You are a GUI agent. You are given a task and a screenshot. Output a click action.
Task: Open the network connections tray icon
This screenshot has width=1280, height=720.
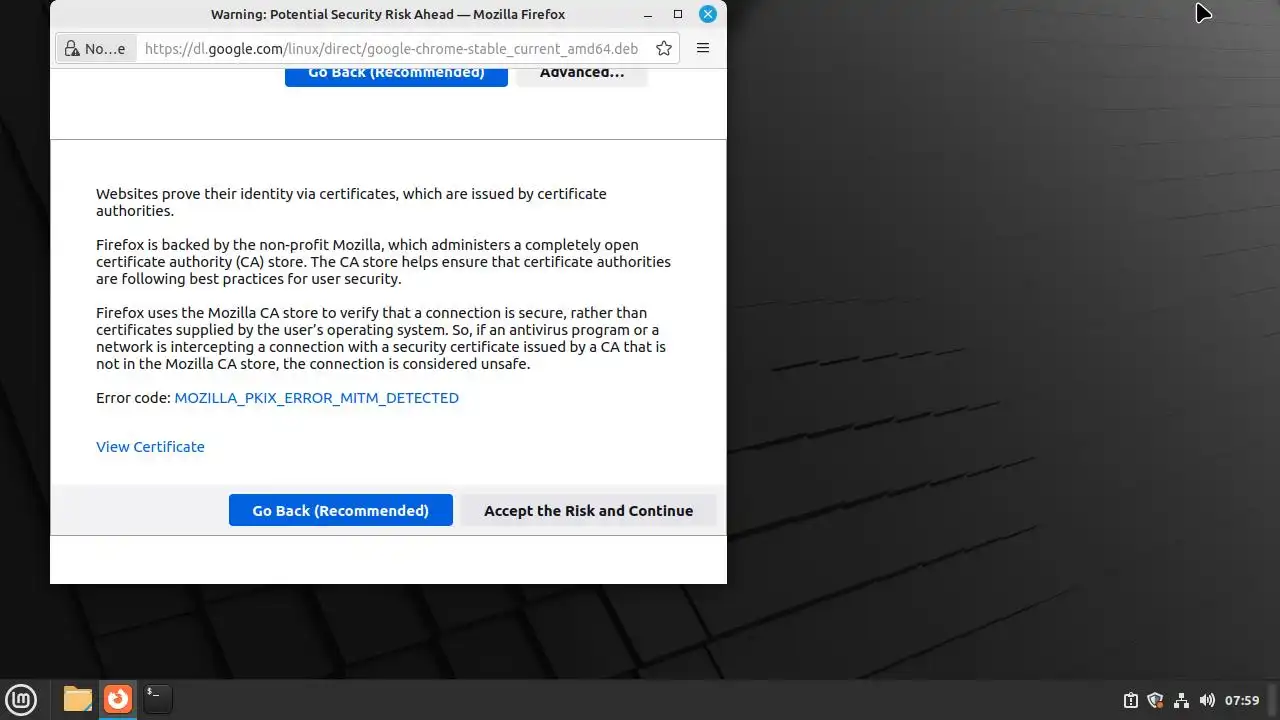(1181, 700)
